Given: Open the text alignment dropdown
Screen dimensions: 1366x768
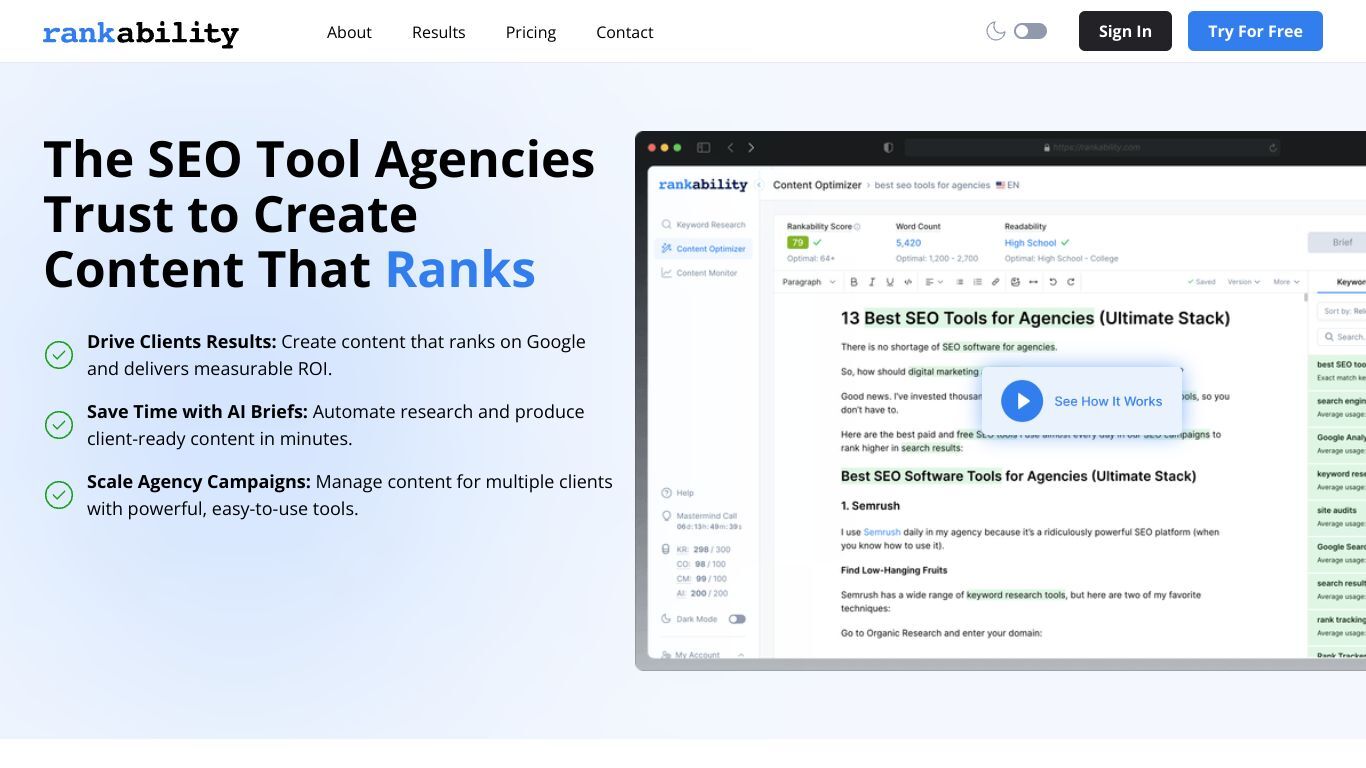Looking at the screenshot, I should [x=934, y=282].
